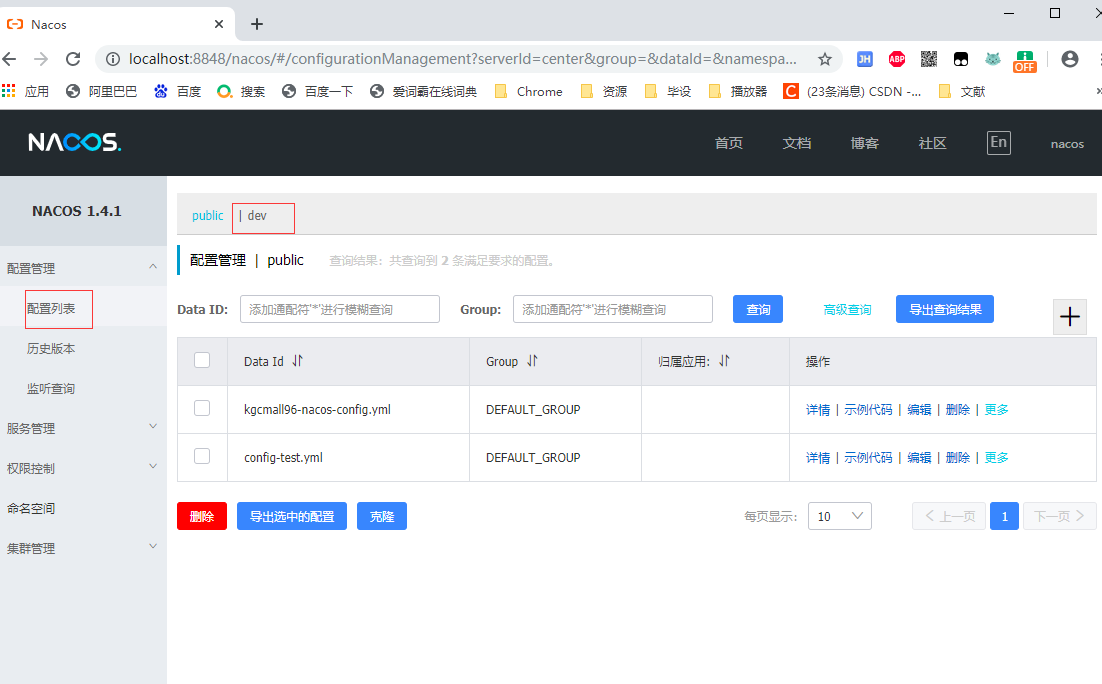
Task: Reload the page with refresh icon
Action: click(73, 59)
